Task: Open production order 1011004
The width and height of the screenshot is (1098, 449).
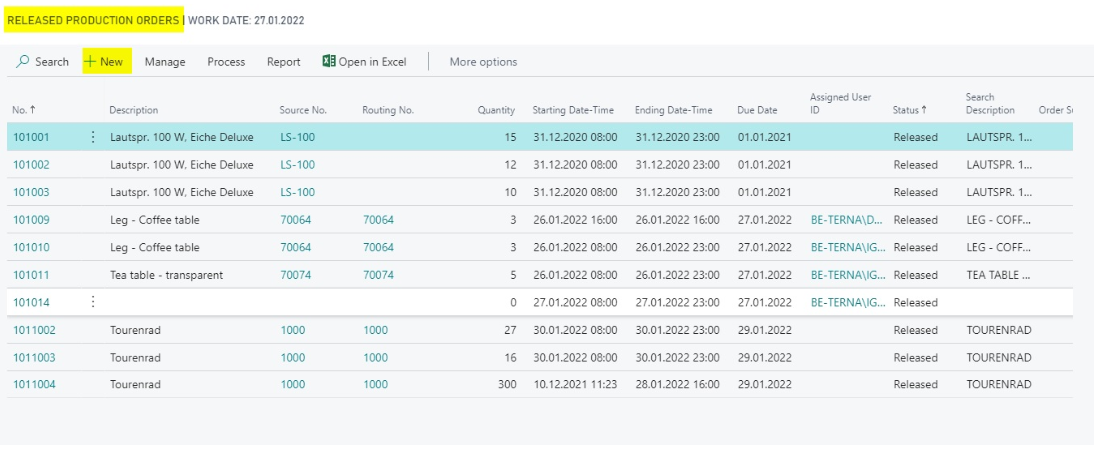Action: [34, 385]
